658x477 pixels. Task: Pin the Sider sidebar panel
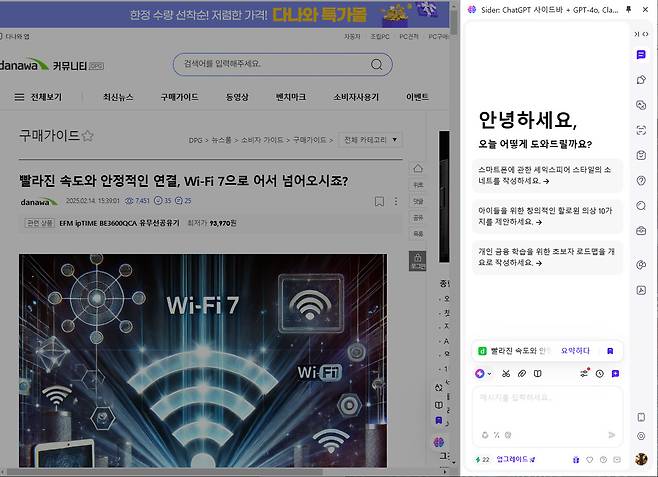click(628, 9)
